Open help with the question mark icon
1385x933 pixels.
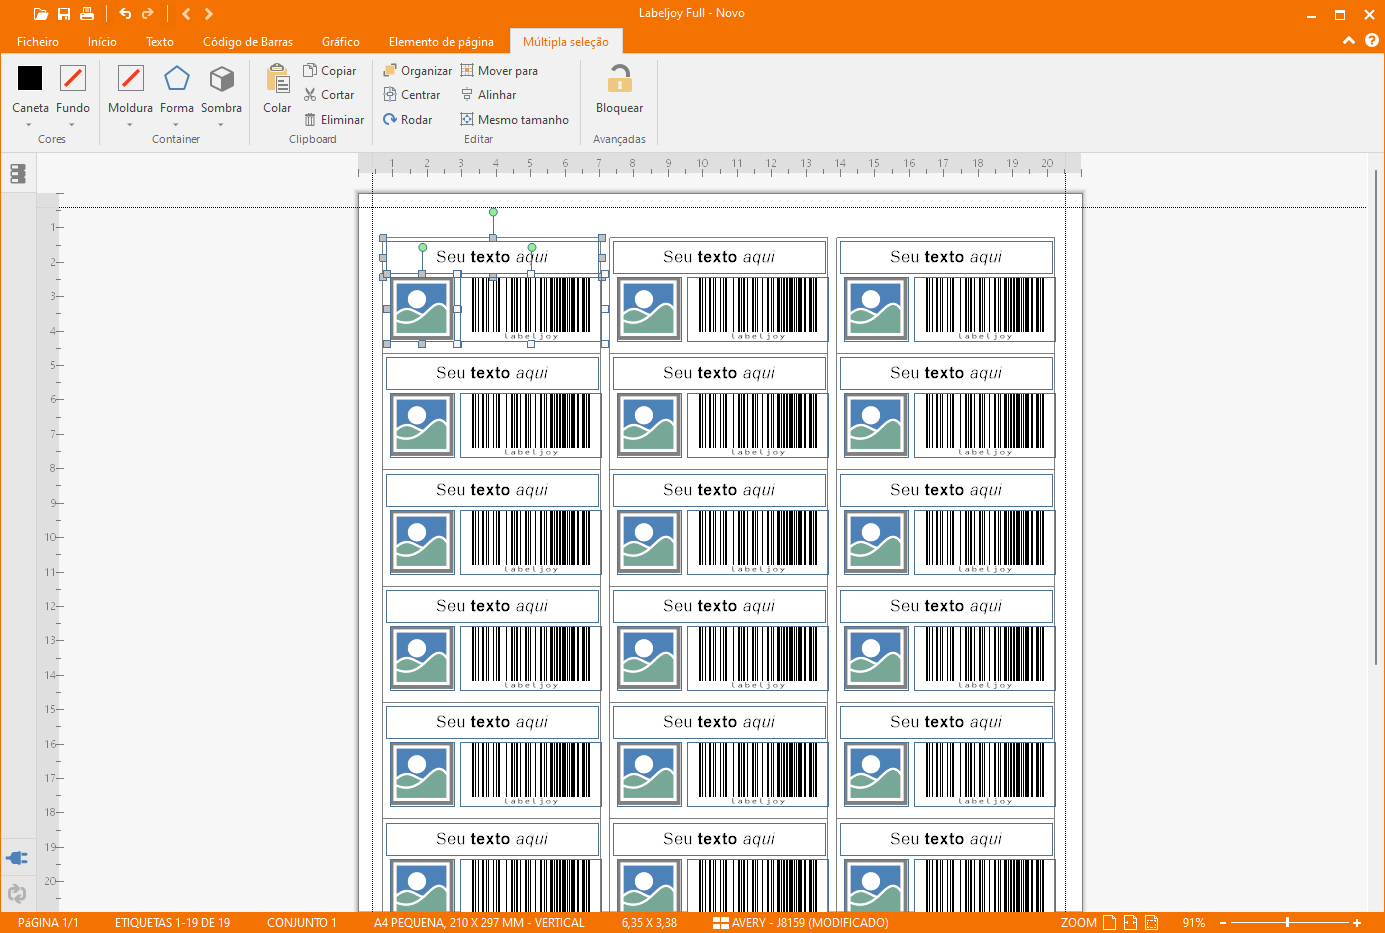click(x=1372, y=41)
